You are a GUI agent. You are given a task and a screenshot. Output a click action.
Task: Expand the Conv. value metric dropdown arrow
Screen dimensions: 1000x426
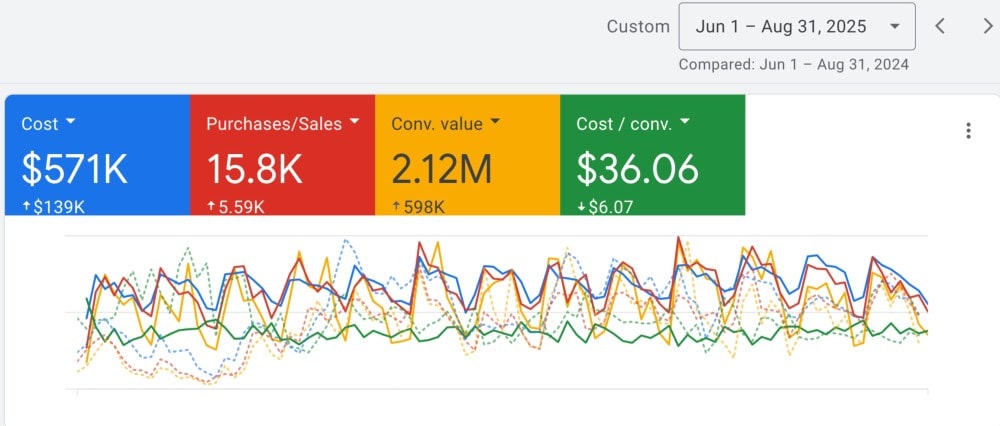495,123
